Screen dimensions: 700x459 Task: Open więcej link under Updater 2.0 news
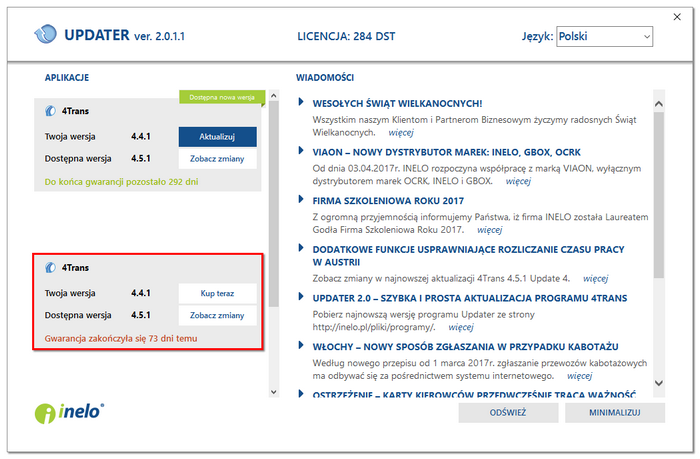pyautogui.click(x=461, y=327)
